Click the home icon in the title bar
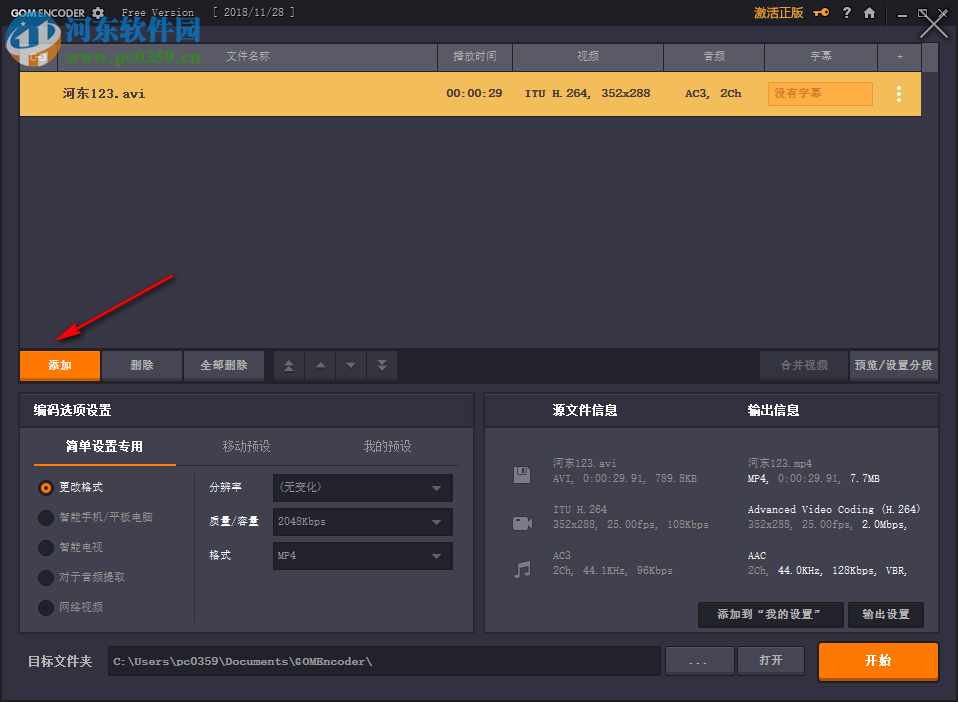 pos(869,13)
